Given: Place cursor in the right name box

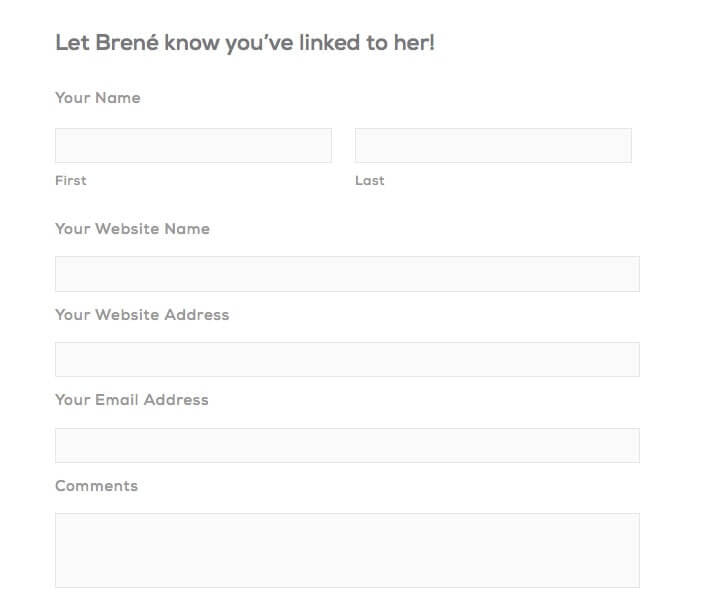Looking at the screenshot, I should point(493,145).
